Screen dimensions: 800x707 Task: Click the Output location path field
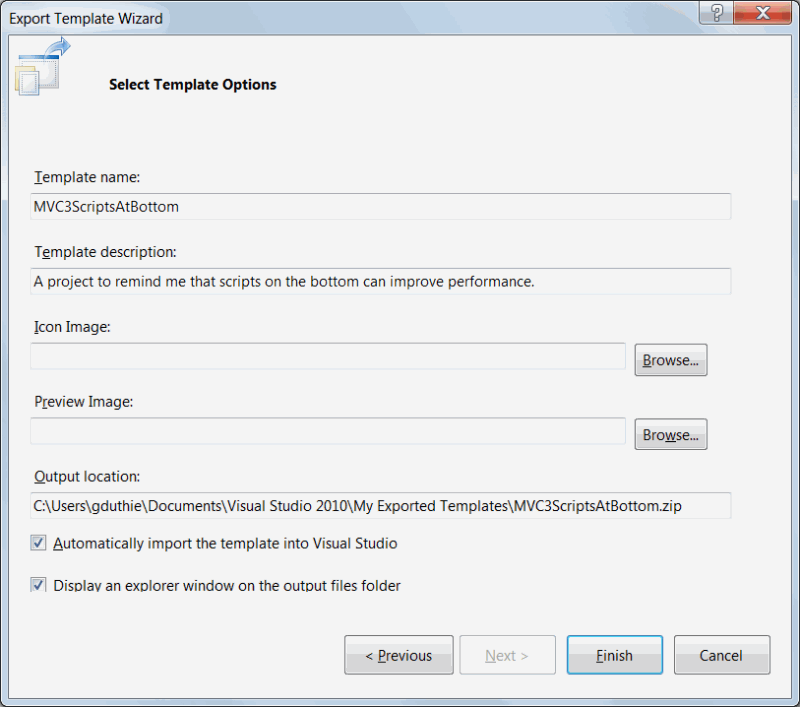coord(380,506)
